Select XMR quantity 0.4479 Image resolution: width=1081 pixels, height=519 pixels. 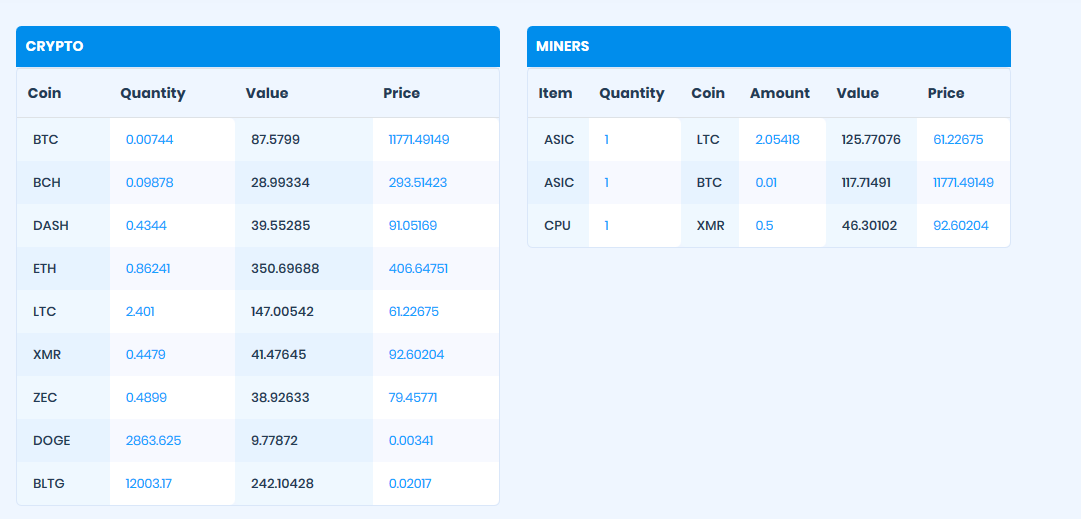[146, 355]
